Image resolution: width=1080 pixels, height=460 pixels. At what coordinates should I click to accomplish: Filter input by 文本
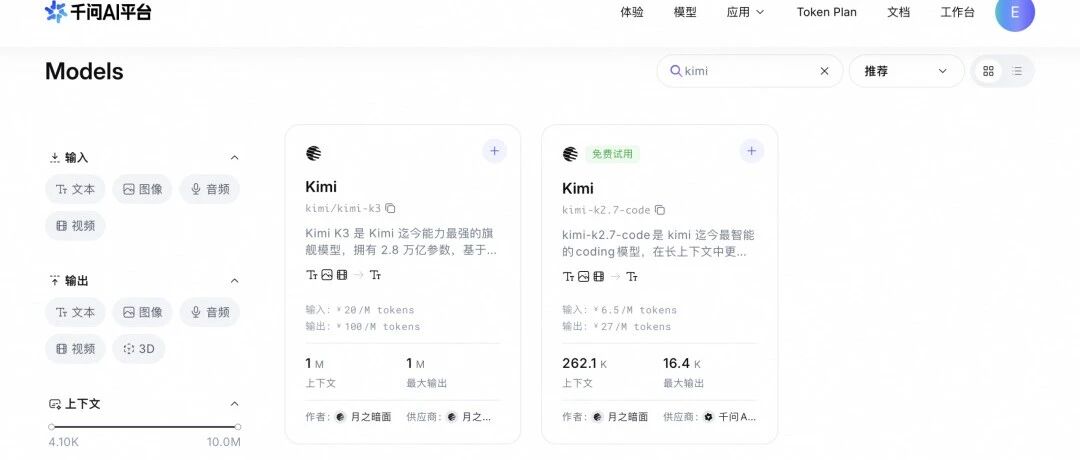pyautogui.click(x=75, y=189)
